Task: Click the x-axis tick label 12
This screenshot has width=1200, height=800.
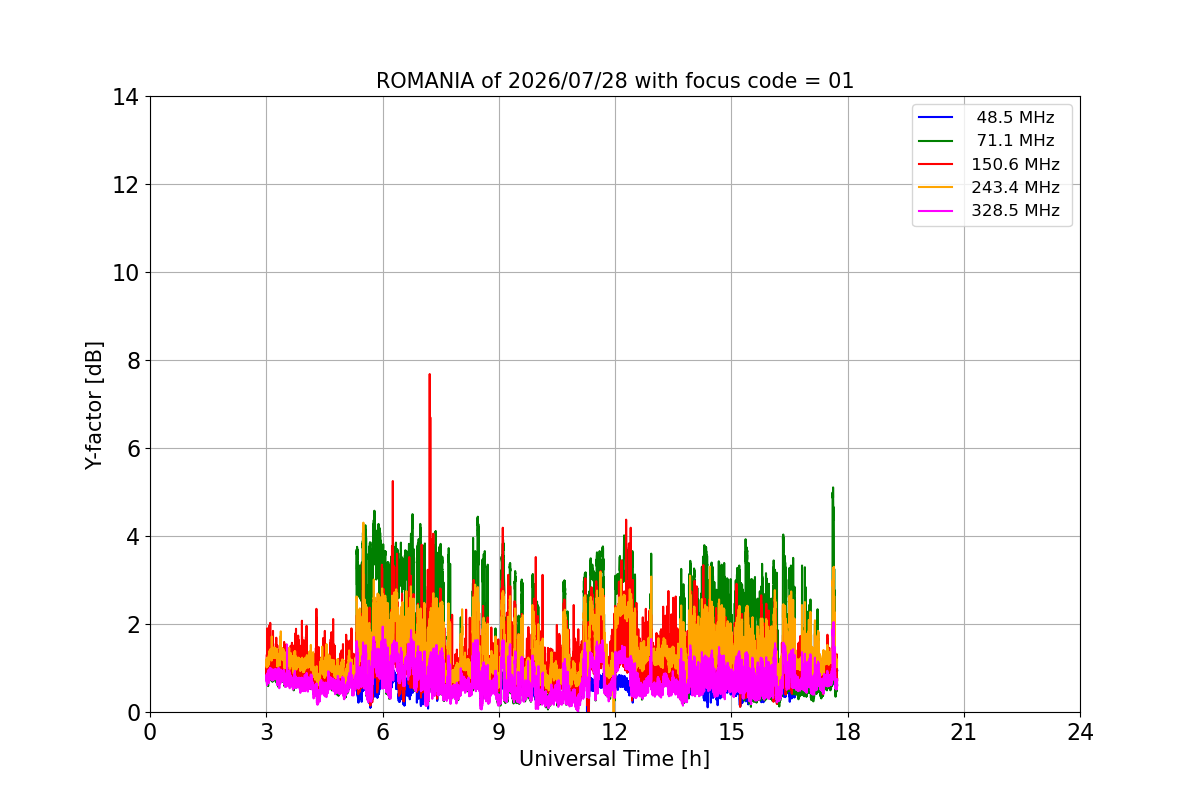Action: [615, 732]
